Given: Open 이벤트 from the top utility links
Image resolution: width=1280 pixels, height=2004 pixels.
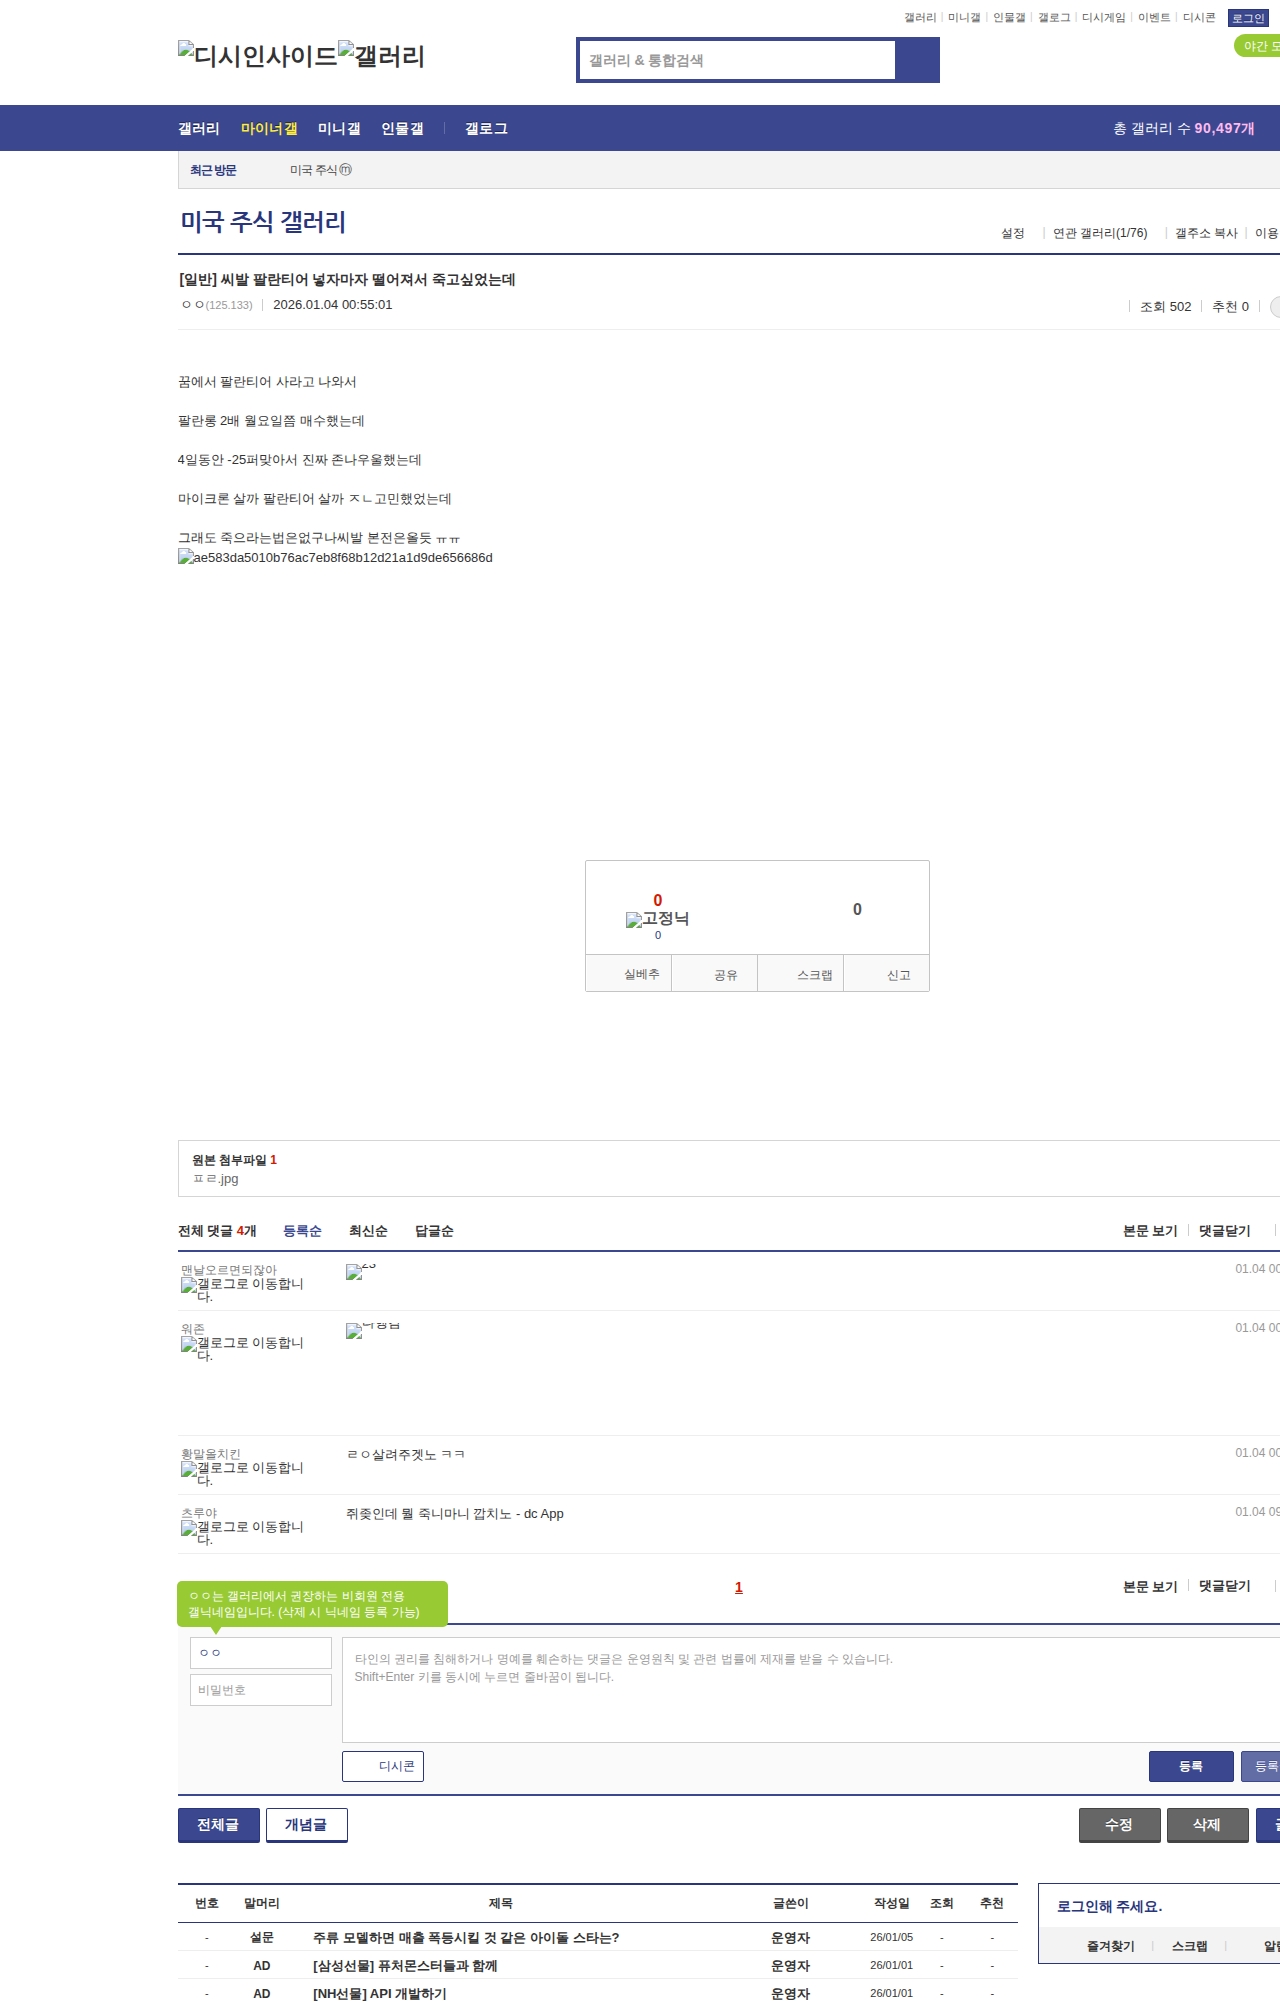Looking at the screenshot, I should pos(1154,18).
